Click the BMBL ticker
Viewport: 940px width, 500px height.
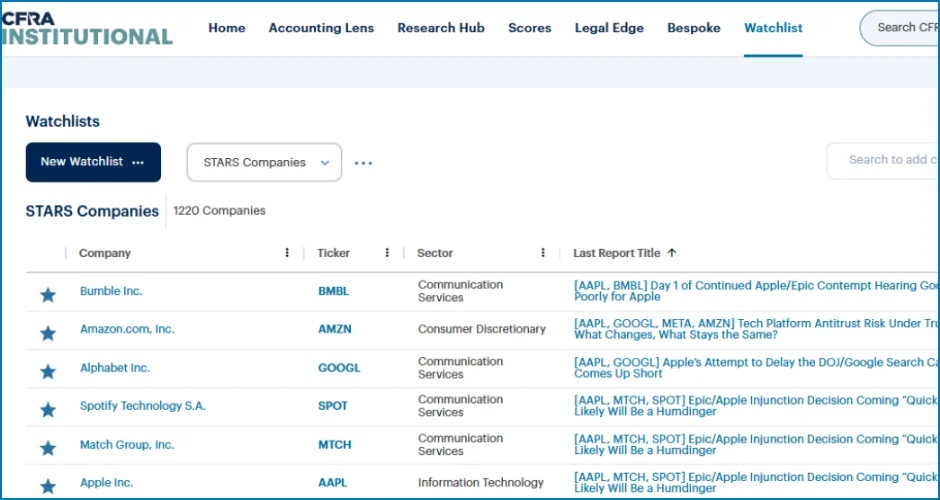(x=333, y=291)
